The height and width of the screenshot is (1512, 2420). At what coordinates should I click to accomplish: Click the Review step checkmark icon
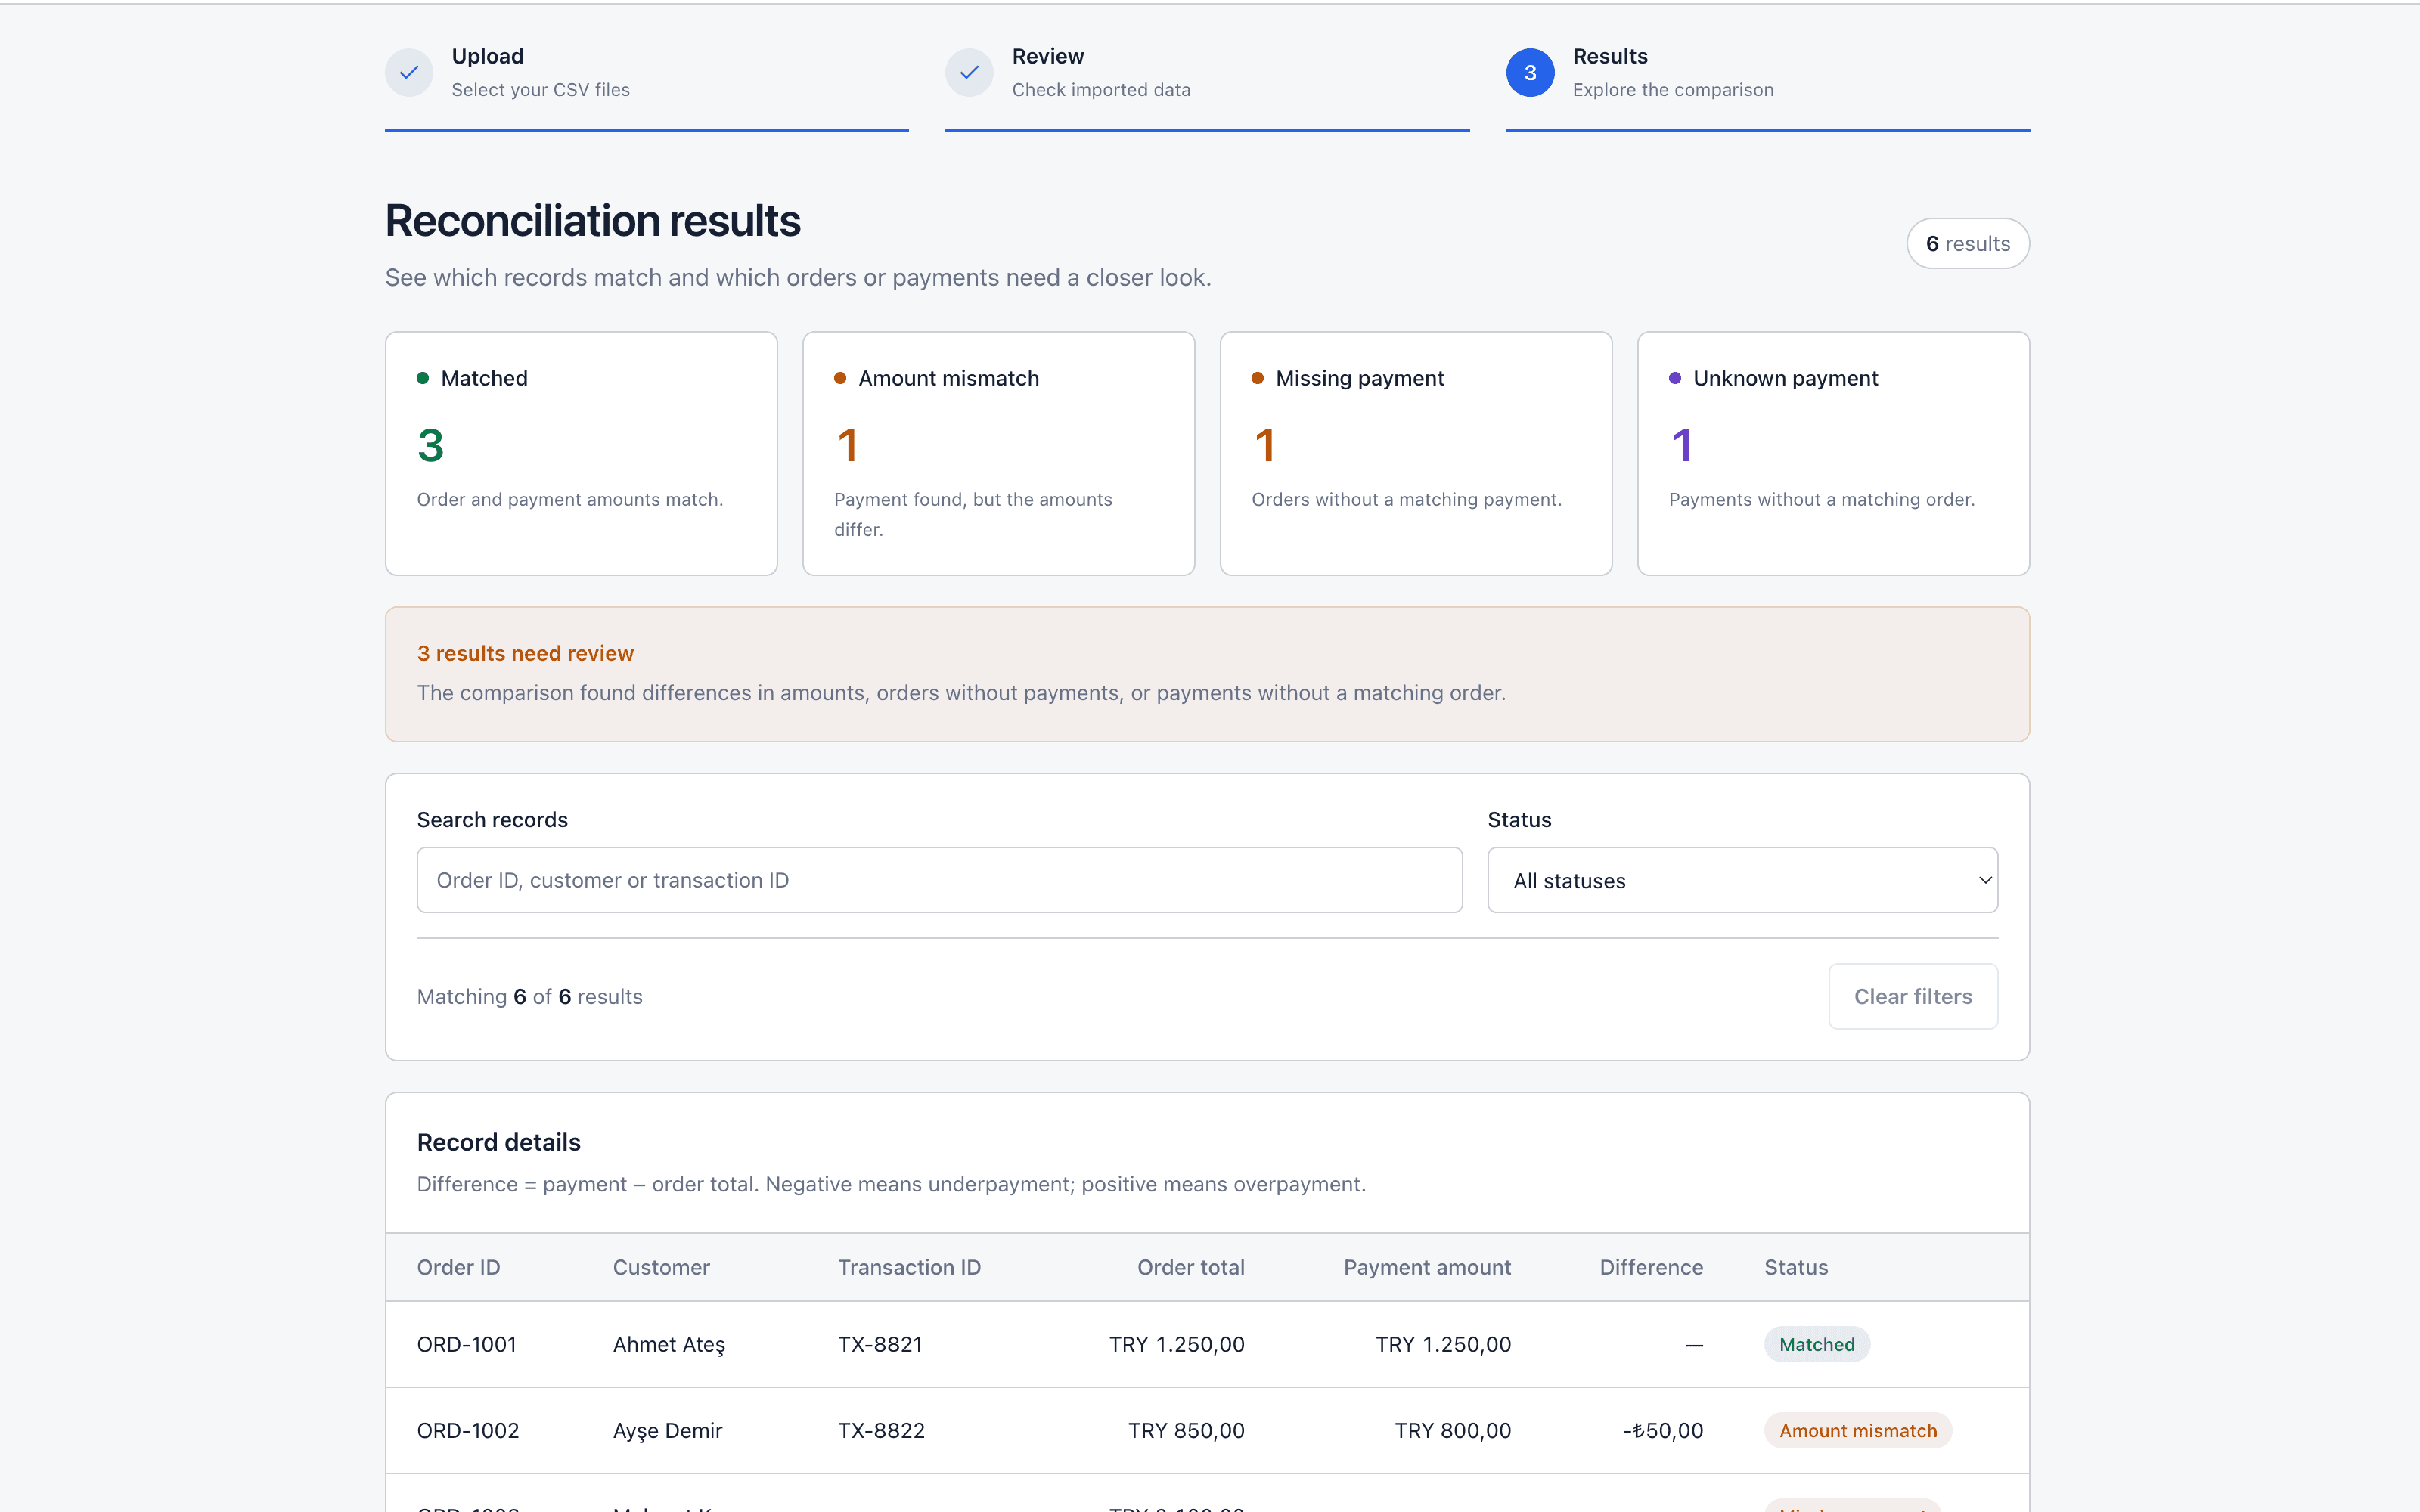[x=969, y=72]
